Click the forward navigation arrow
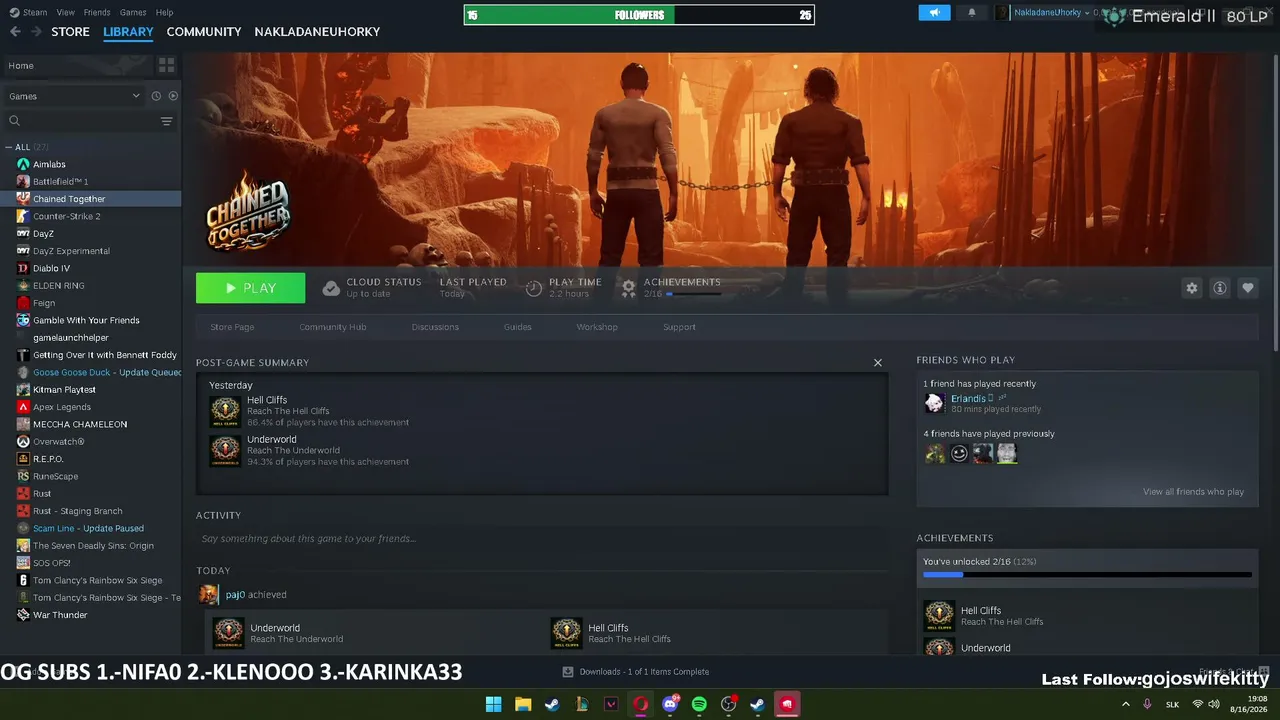The image size is (1280, 720). click(x=36, y=32)
